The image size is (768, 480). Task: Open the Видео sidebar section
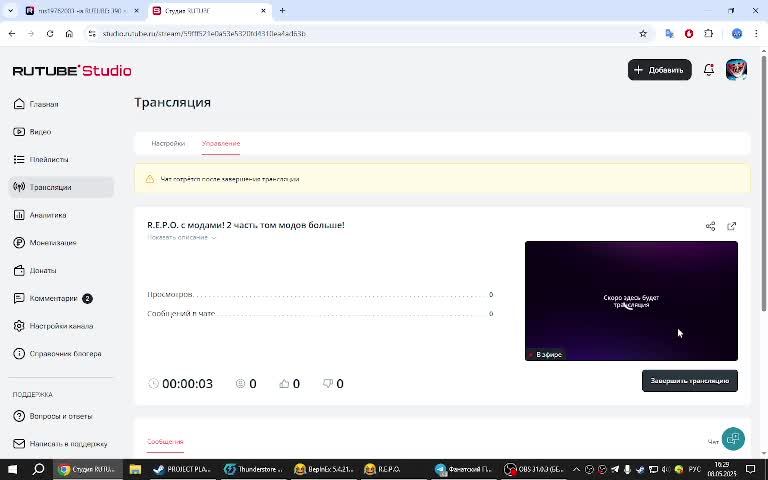(x=32, y=132)
